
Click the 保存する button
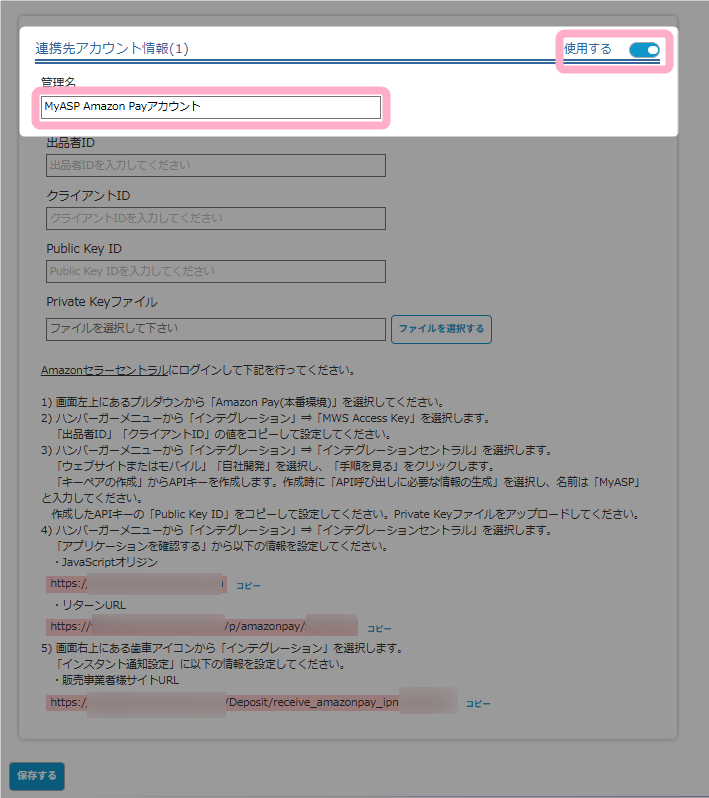click(37, 775)
